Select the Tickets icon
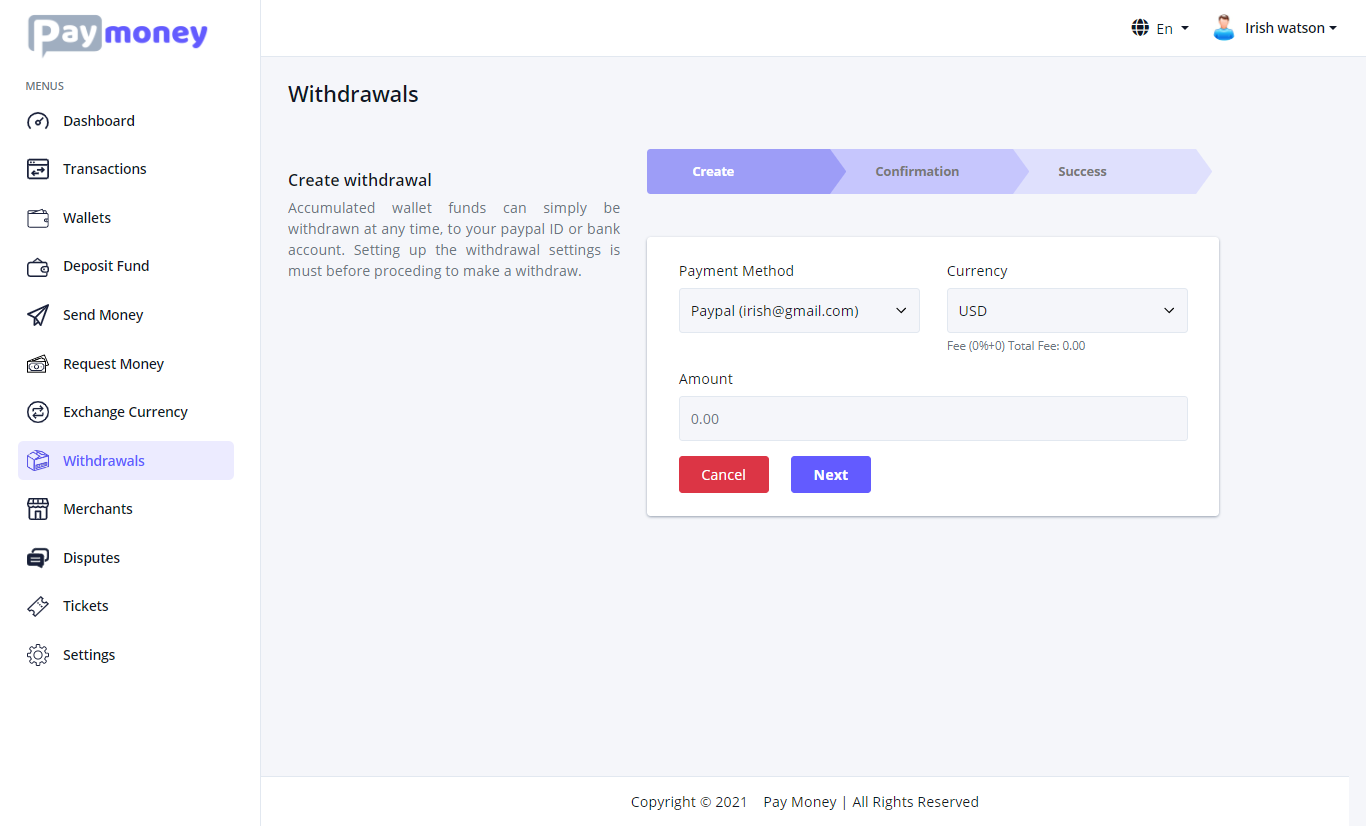This screenshot has width=1366, height=826. [x=37, y=605]
